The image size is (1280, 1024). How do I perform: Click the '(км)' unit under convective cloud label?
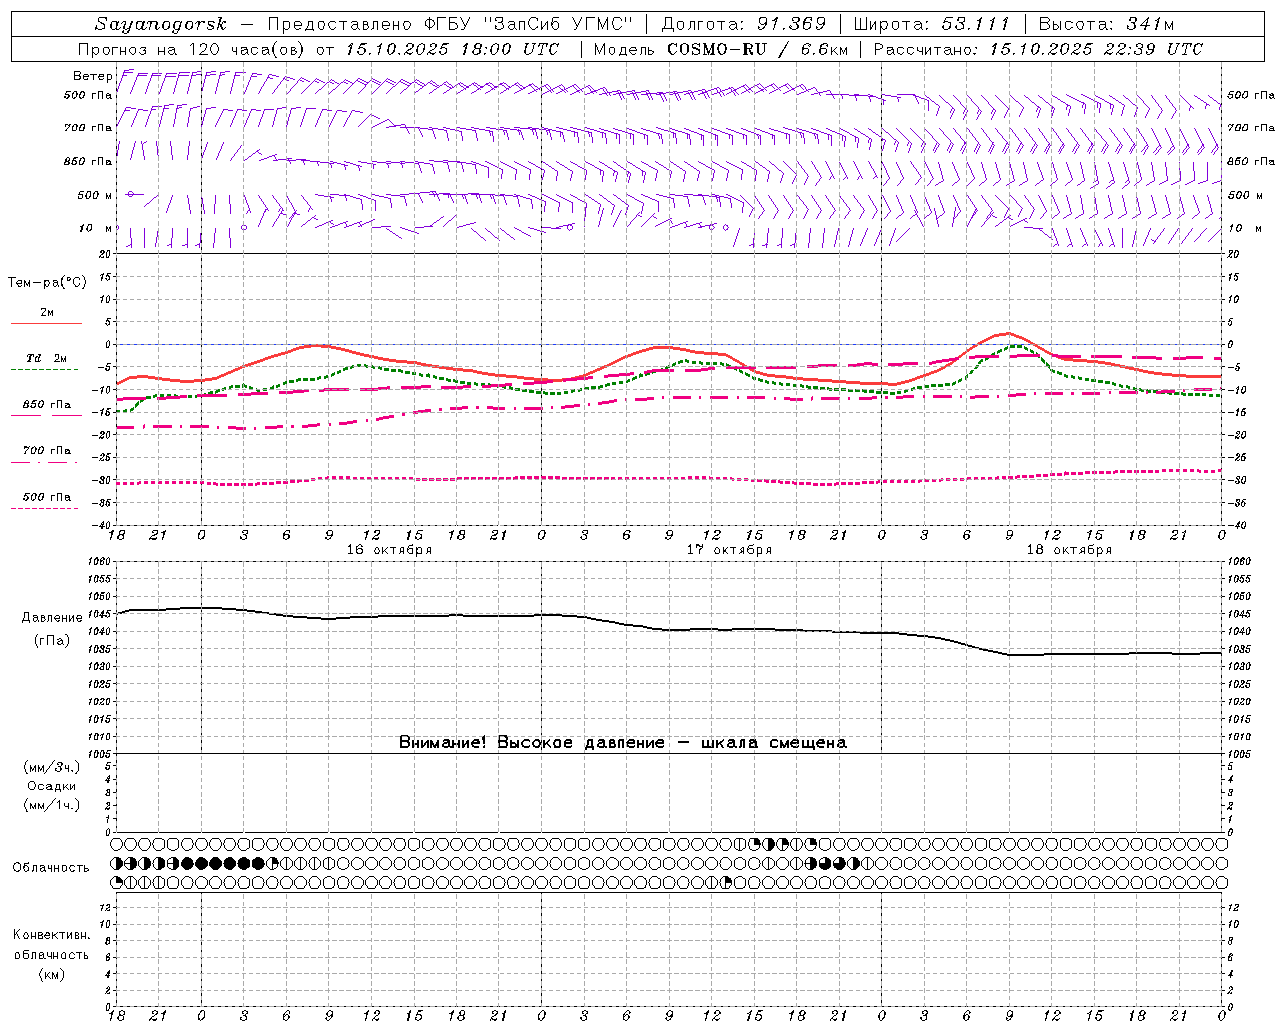coord(52,974)
